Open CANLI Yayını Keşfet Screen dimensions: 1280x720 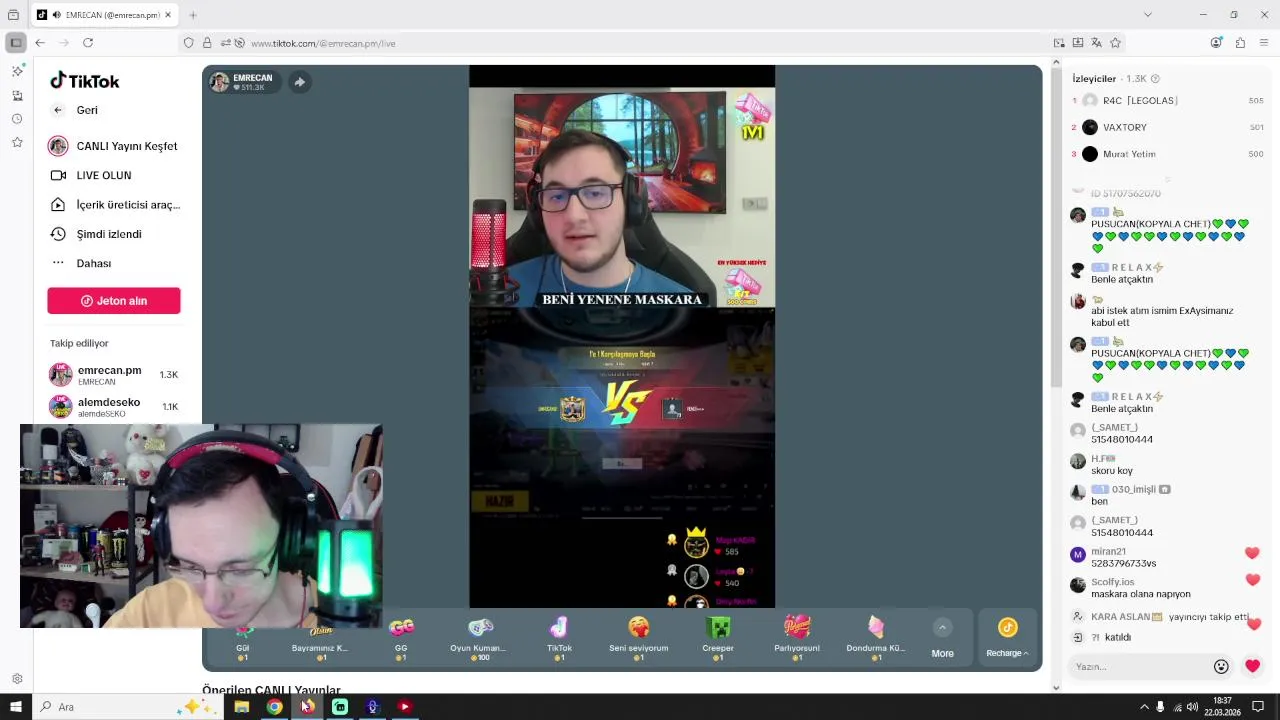click(114, 146)
